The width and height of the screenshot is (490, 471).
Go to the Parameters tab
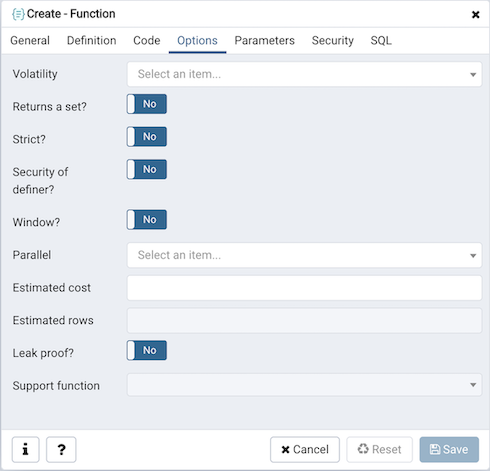(x=264, y=40)
